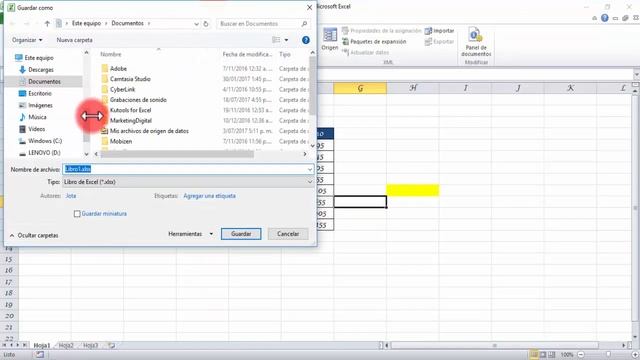Create a Nueva carpeta

pos(74,40)
